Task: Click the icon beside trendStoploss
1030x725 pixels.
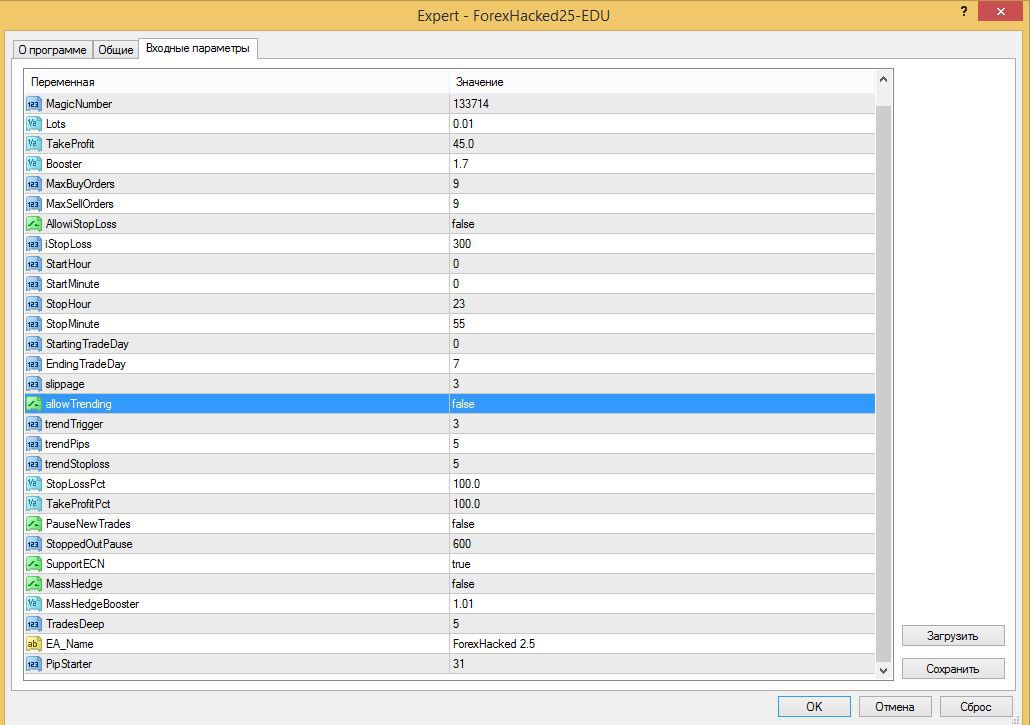Action: click(34, 464)
